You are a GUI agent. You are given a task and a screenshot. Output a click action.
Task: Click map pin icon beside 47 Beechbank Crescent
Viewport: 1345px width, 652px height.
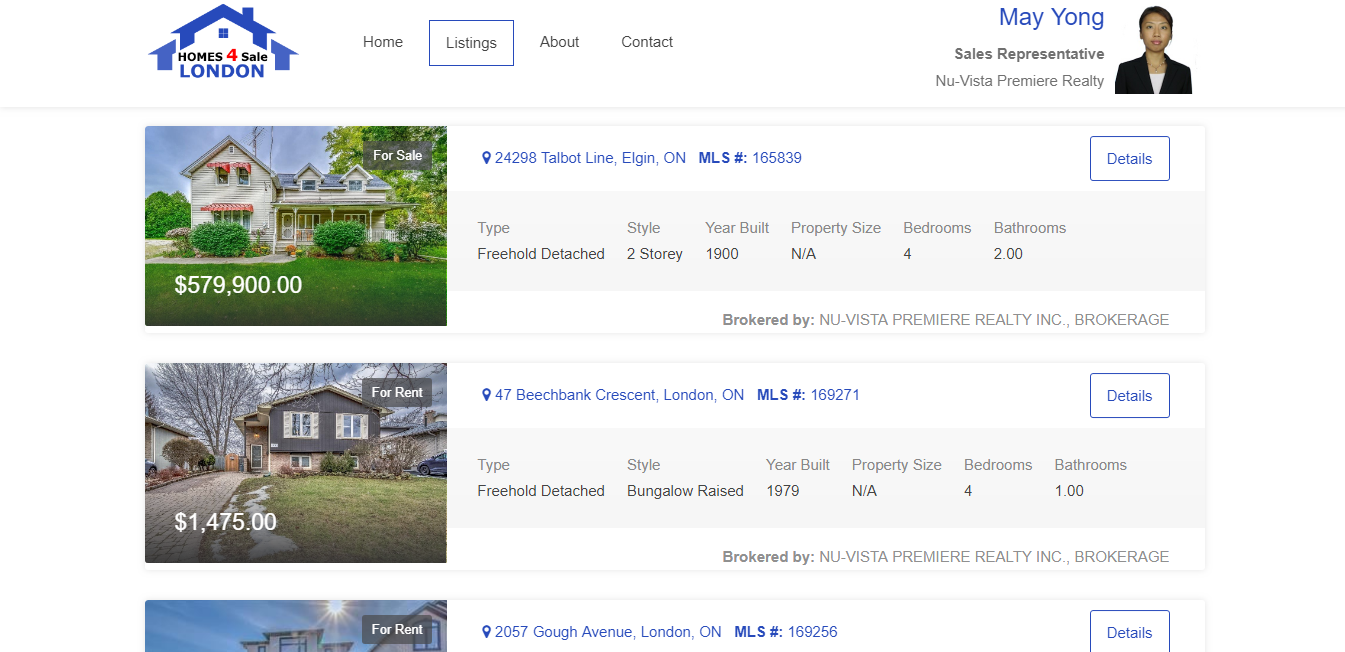(x=487, y=395)
